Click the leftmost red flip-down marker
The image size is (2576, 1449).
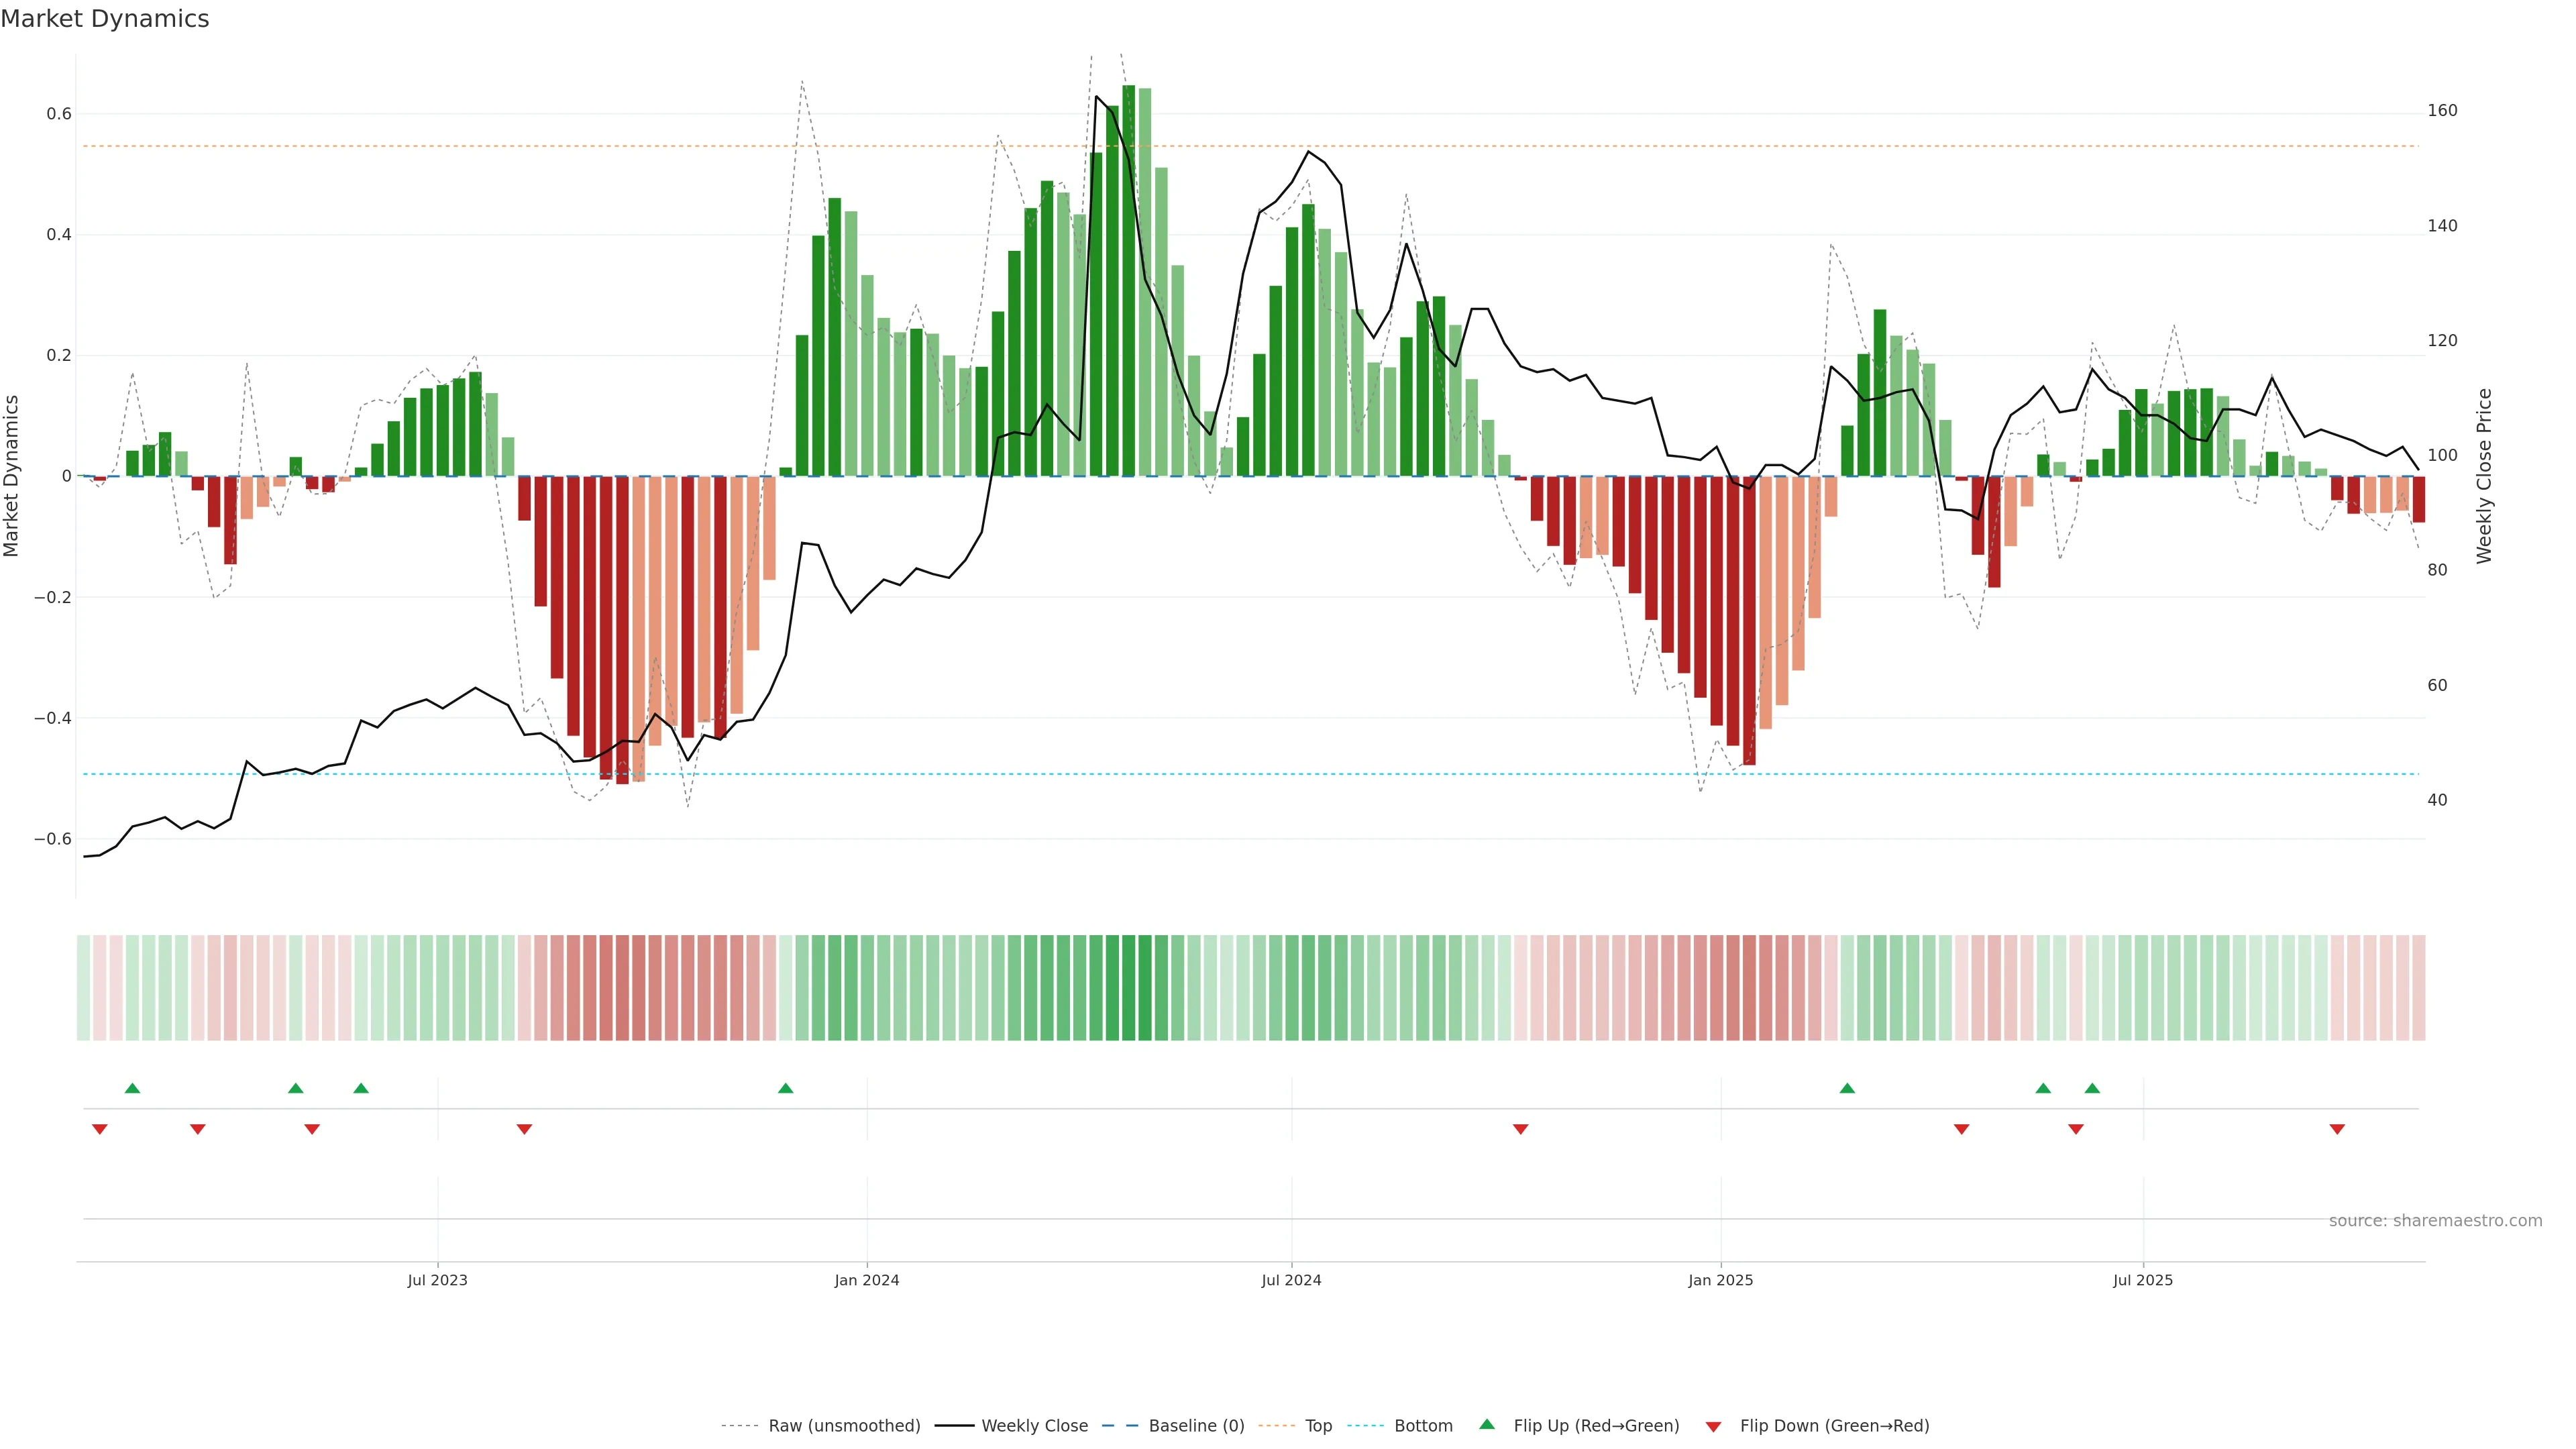99,1129
